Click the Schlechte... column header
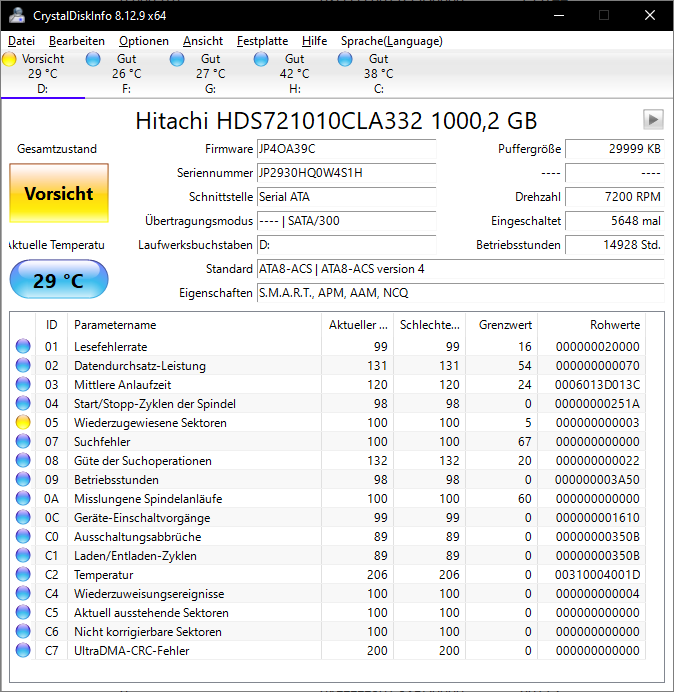 pos(429,325)
